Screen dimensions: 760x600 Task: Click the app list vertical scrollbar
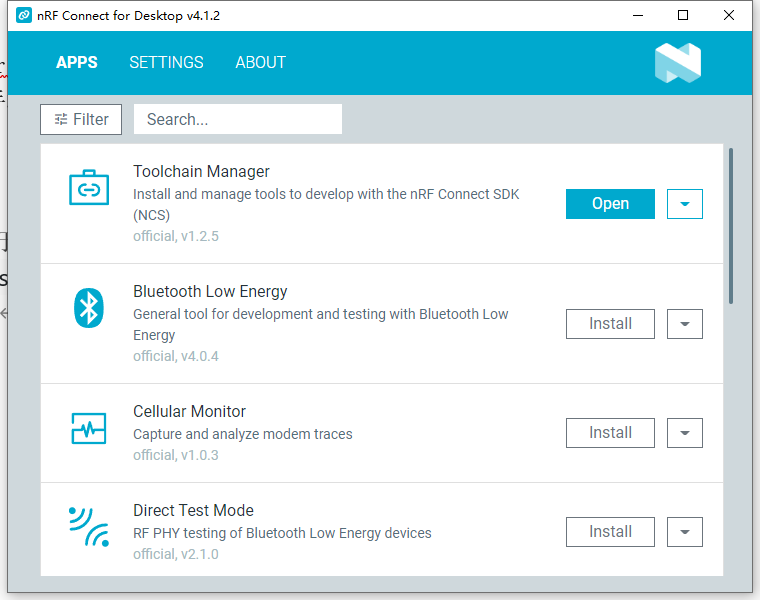coord(730,226)
